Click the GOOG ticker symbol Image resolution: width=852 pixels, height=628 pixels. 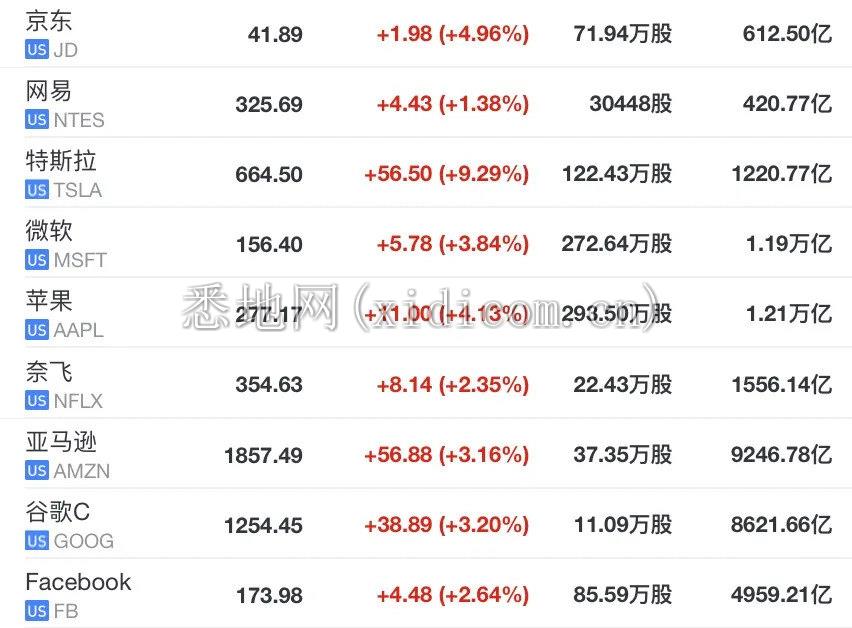[x=84, y=541]
